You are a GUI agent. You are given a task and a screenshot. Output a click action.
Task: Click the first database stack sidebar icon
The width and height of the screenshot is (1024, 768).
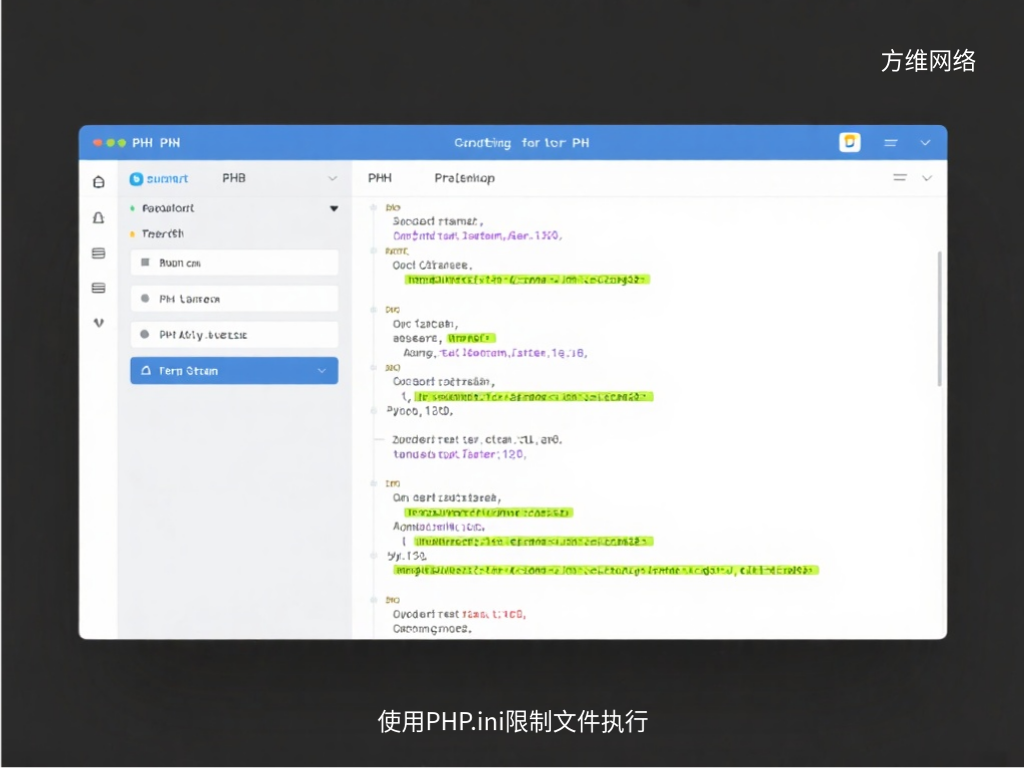coord(97,253)
